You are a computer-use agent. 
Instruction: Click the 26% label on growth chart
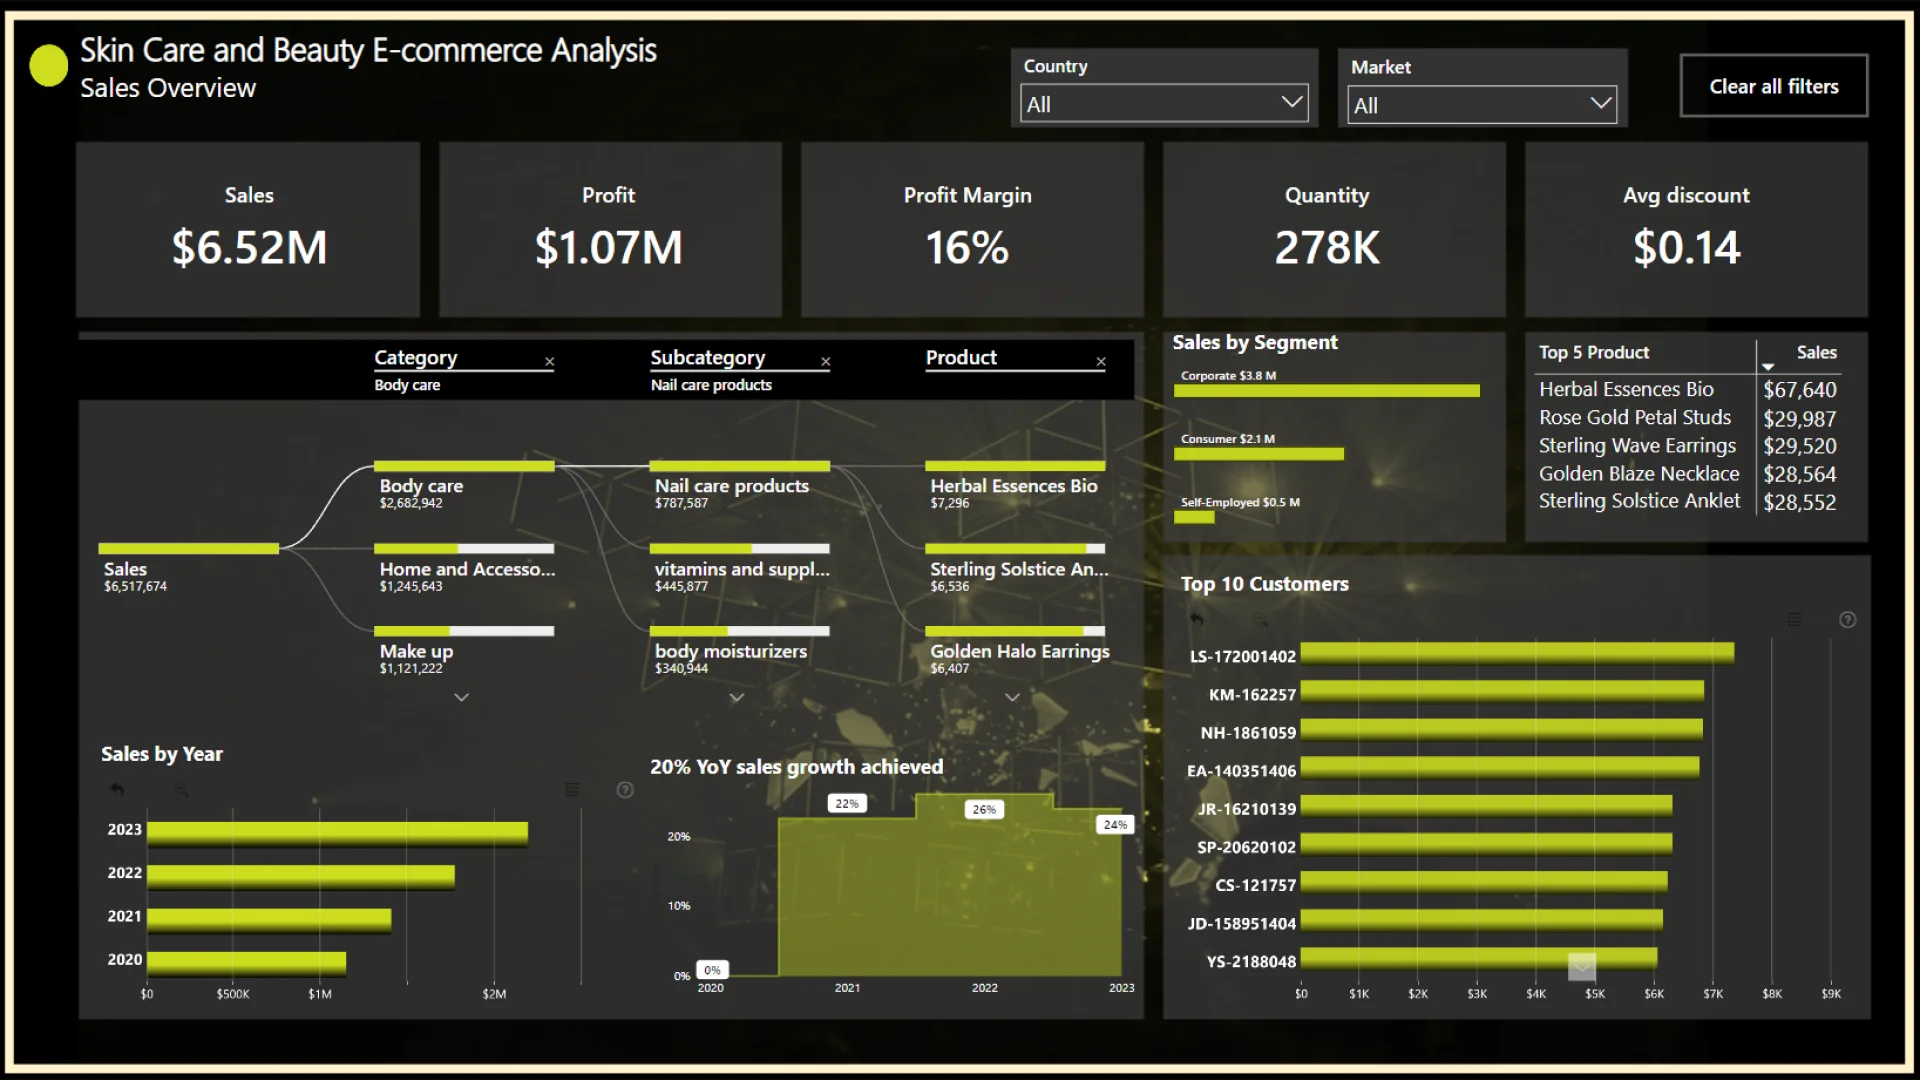[984, 809]
